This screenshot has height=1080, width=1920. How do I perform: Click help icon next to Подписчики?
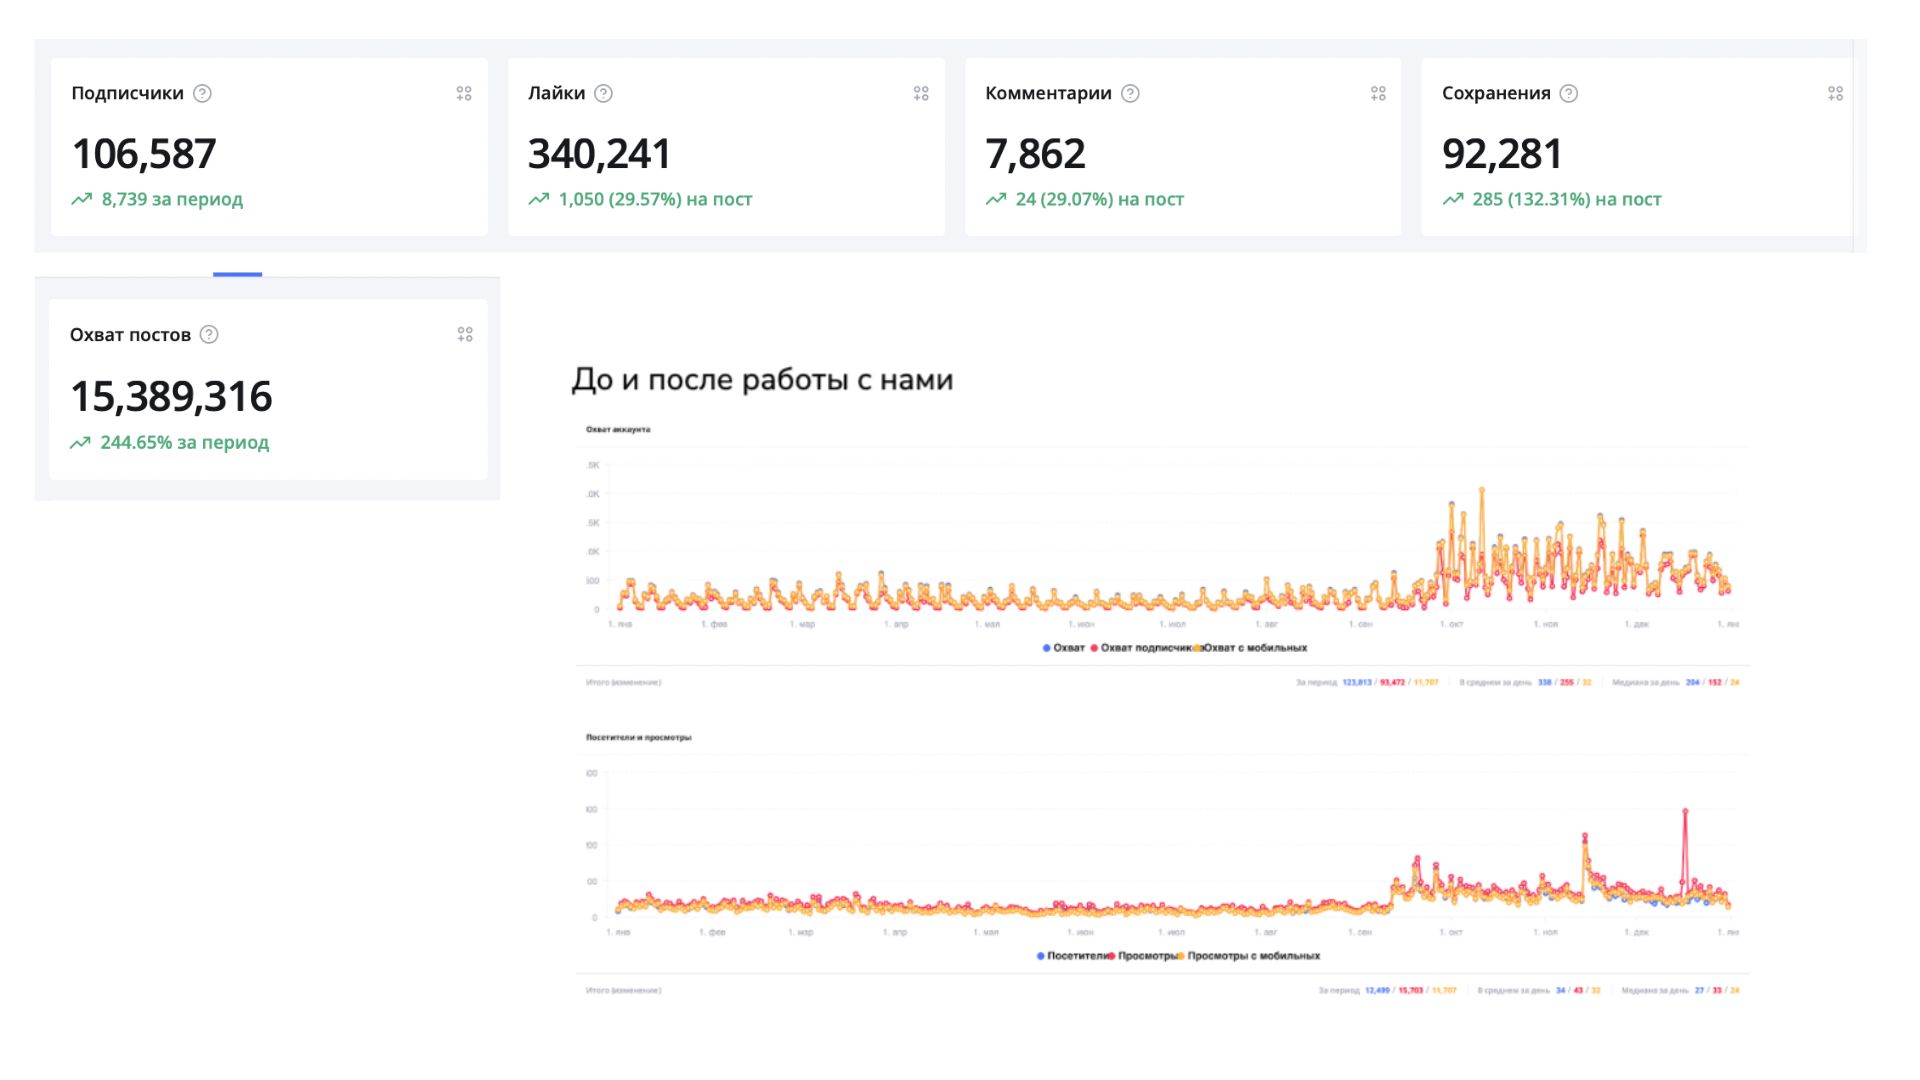(202, 93)
